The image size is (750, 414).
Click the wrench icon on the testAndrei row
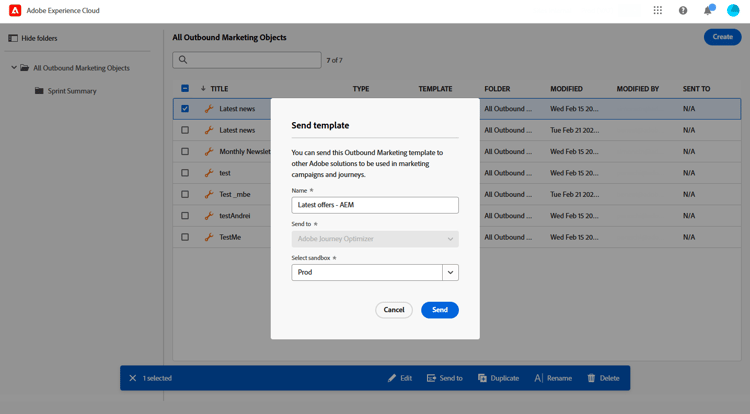(209, 216)
